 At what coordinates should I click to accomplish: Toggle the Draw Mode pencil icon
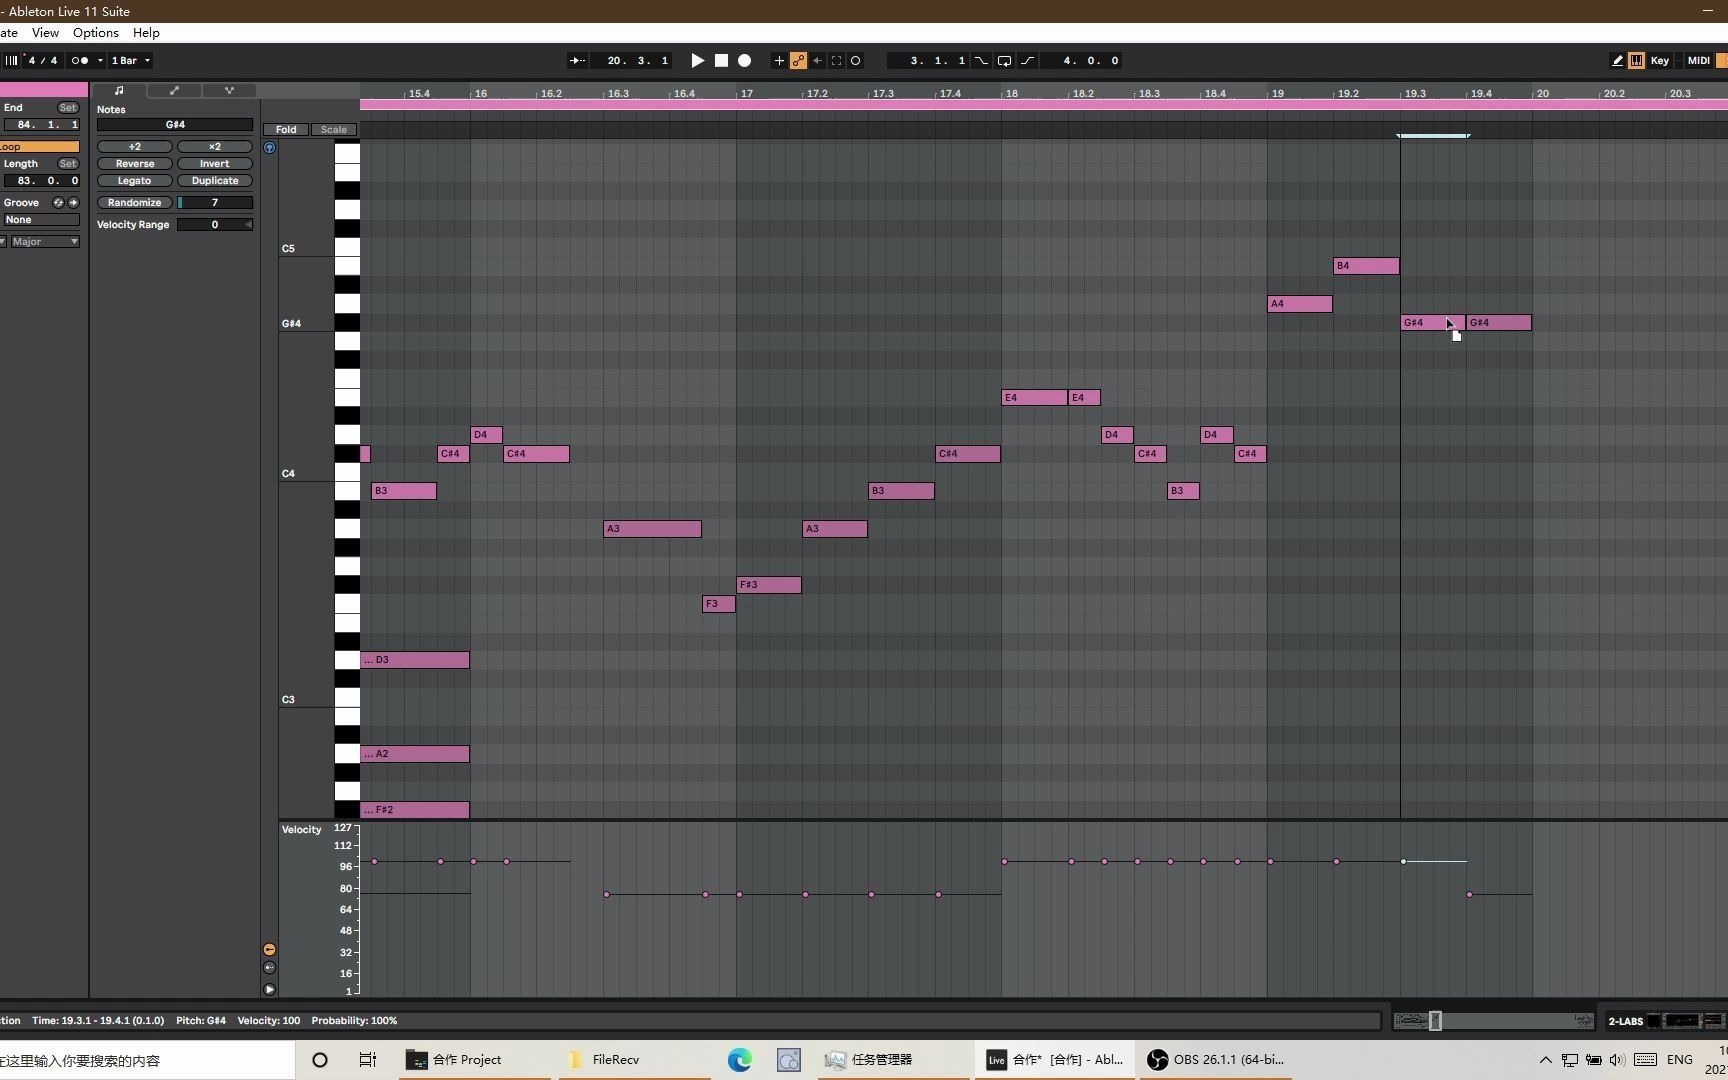coord(1617,61)
